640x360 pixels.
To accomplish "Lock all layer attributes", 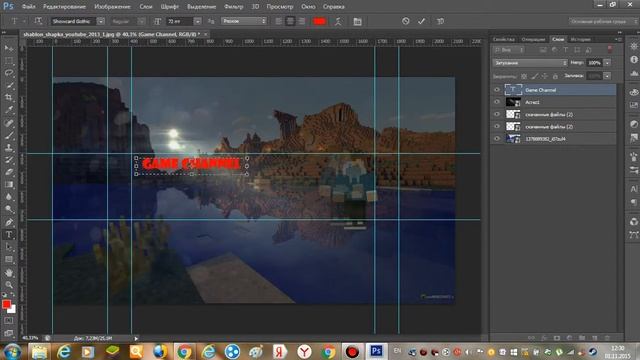I will (x=555, y=76).
